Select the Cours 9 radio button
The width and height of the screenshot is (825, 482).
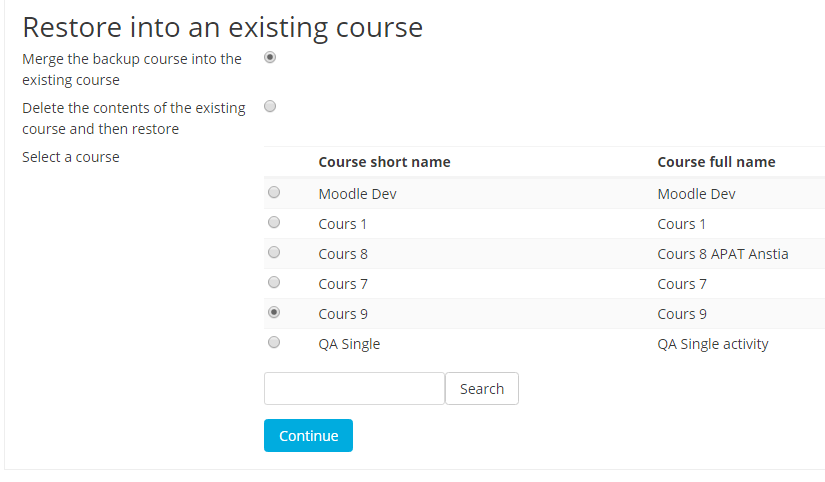(x=274, y=312)
